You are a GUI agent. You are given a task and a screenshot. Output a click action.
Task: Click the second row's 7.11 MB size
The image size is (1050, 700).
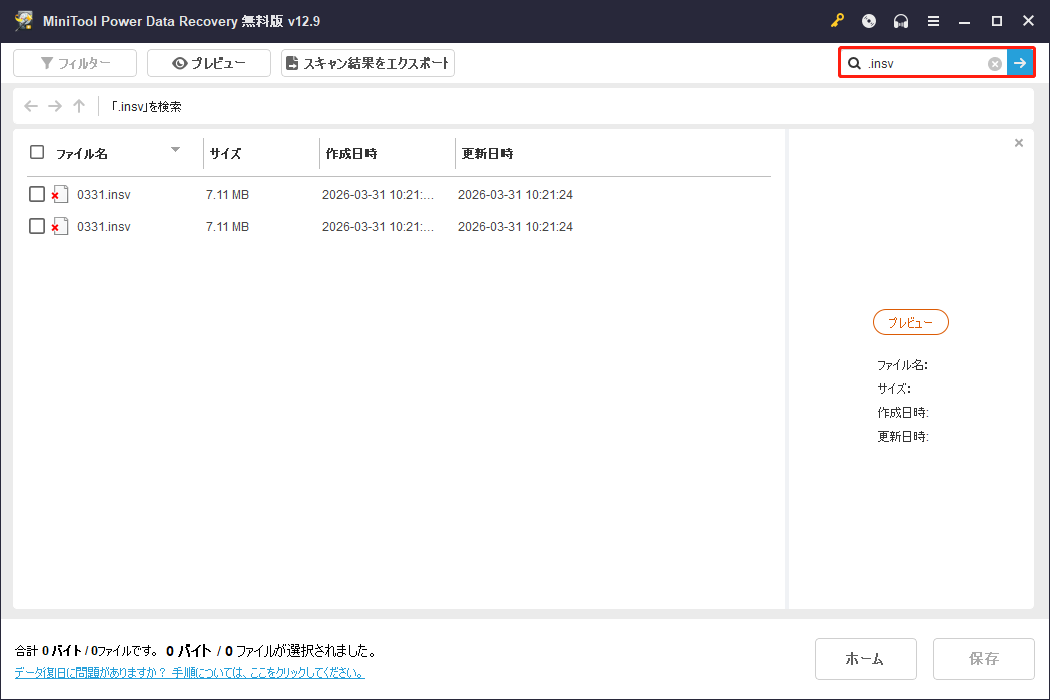click(228, 227)
